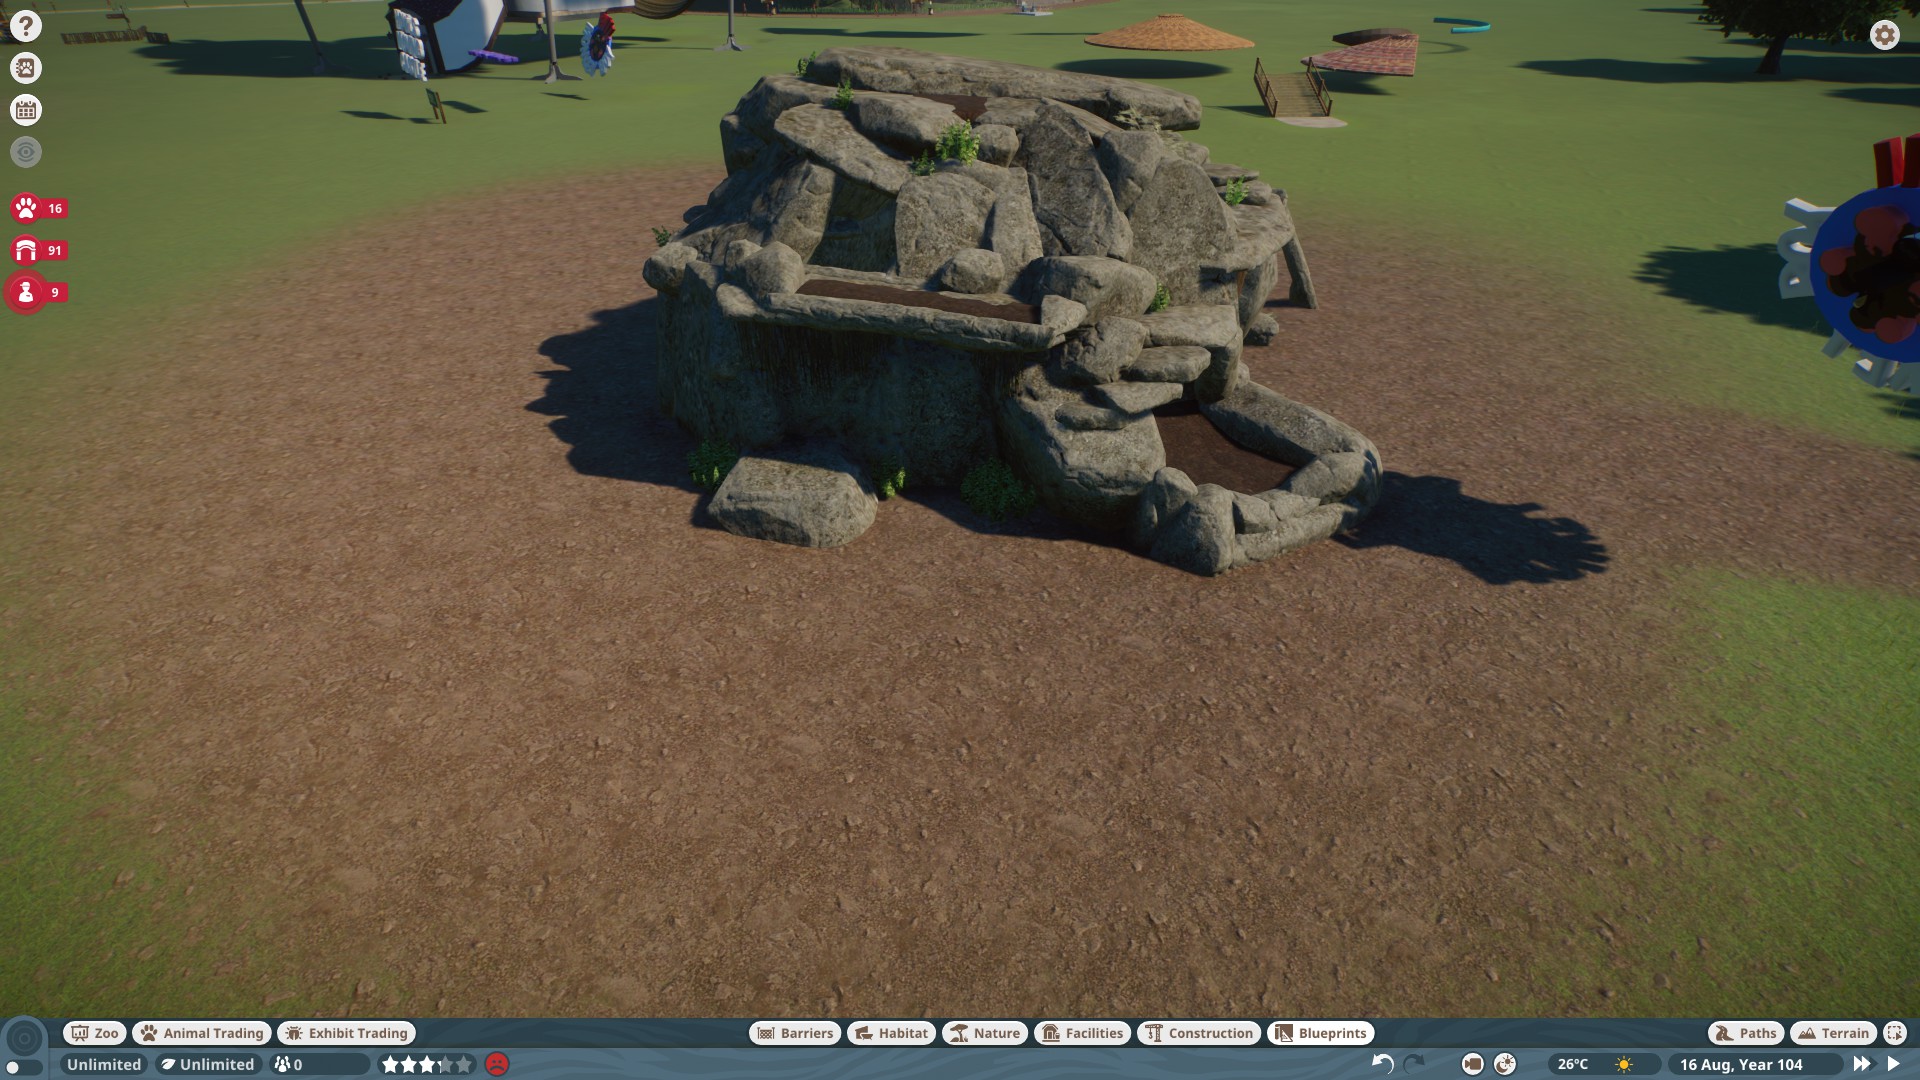Click the play game speed button
This screenshot has height=1080, width=1920.
[1893, 1064]
